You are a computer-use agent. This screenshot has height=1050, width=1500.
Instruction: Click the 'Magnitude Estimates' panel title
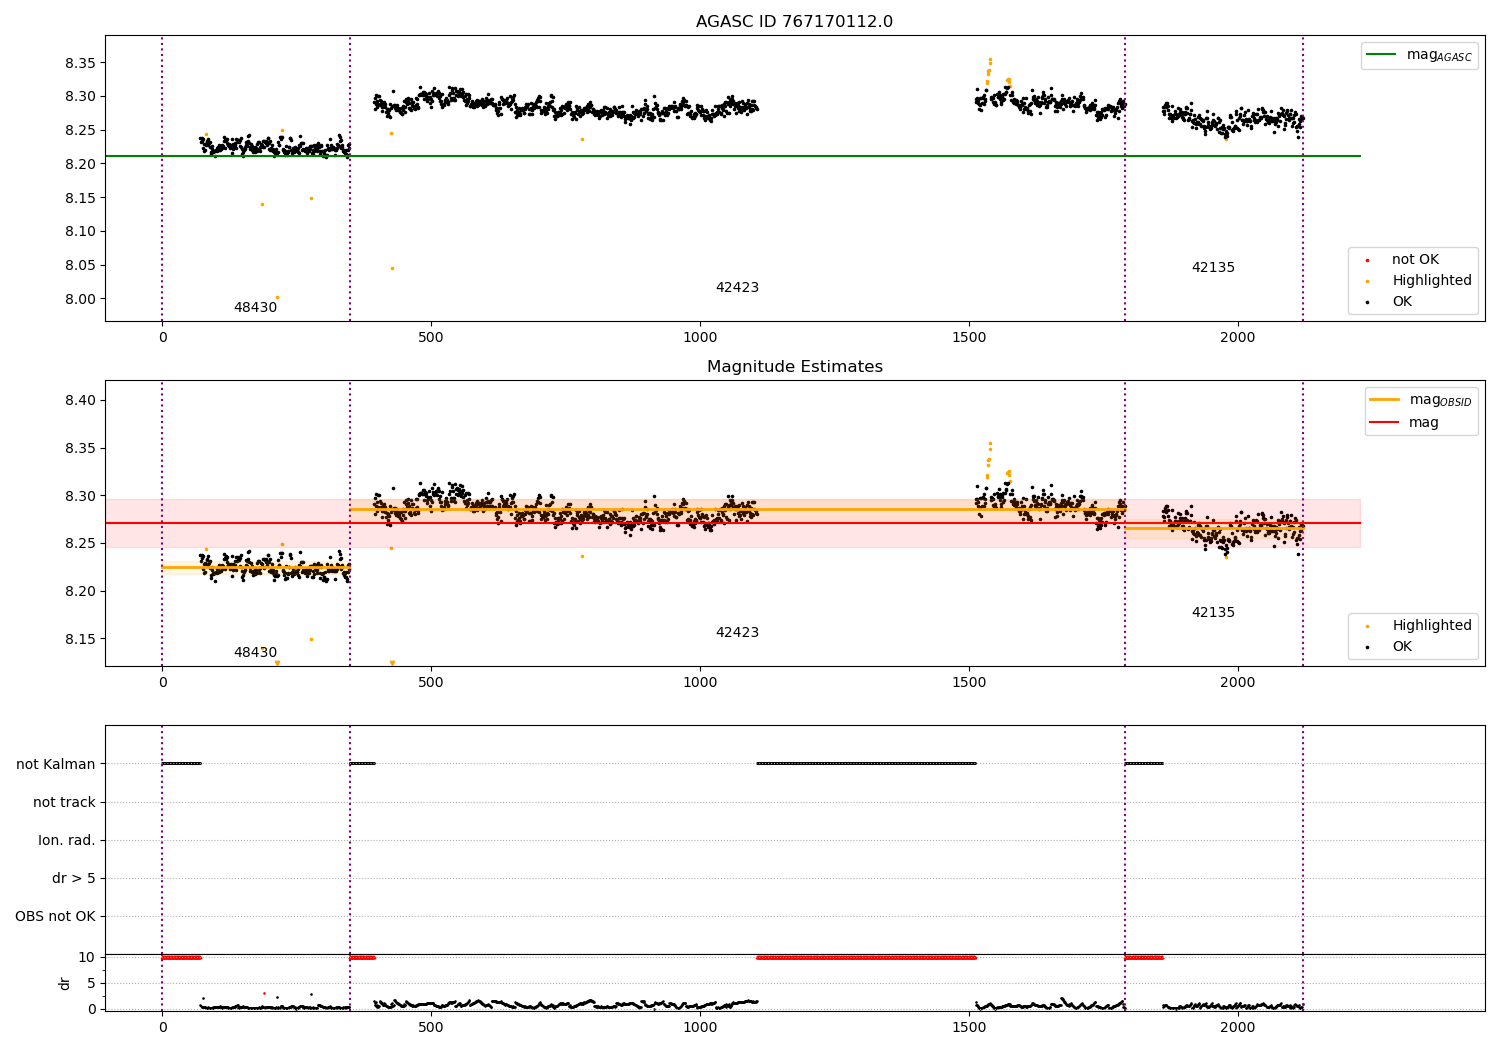pyautogui.click(x=794, y=367)
